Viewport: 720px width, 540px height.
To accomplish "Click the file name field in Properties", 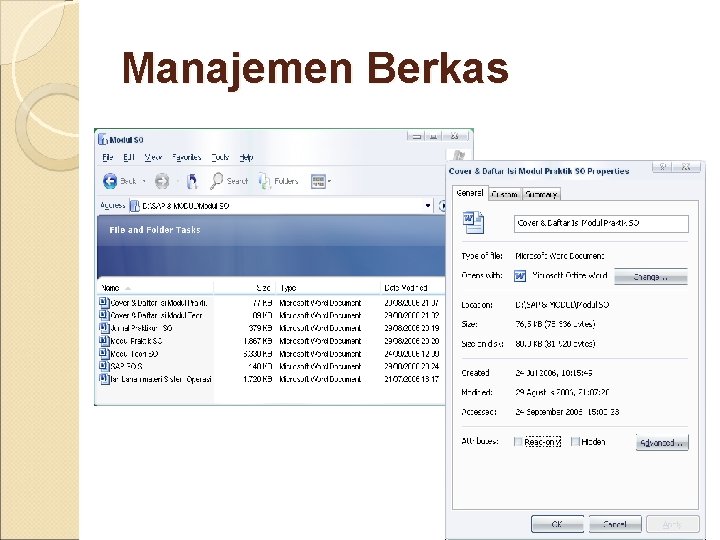I will 601,224.
